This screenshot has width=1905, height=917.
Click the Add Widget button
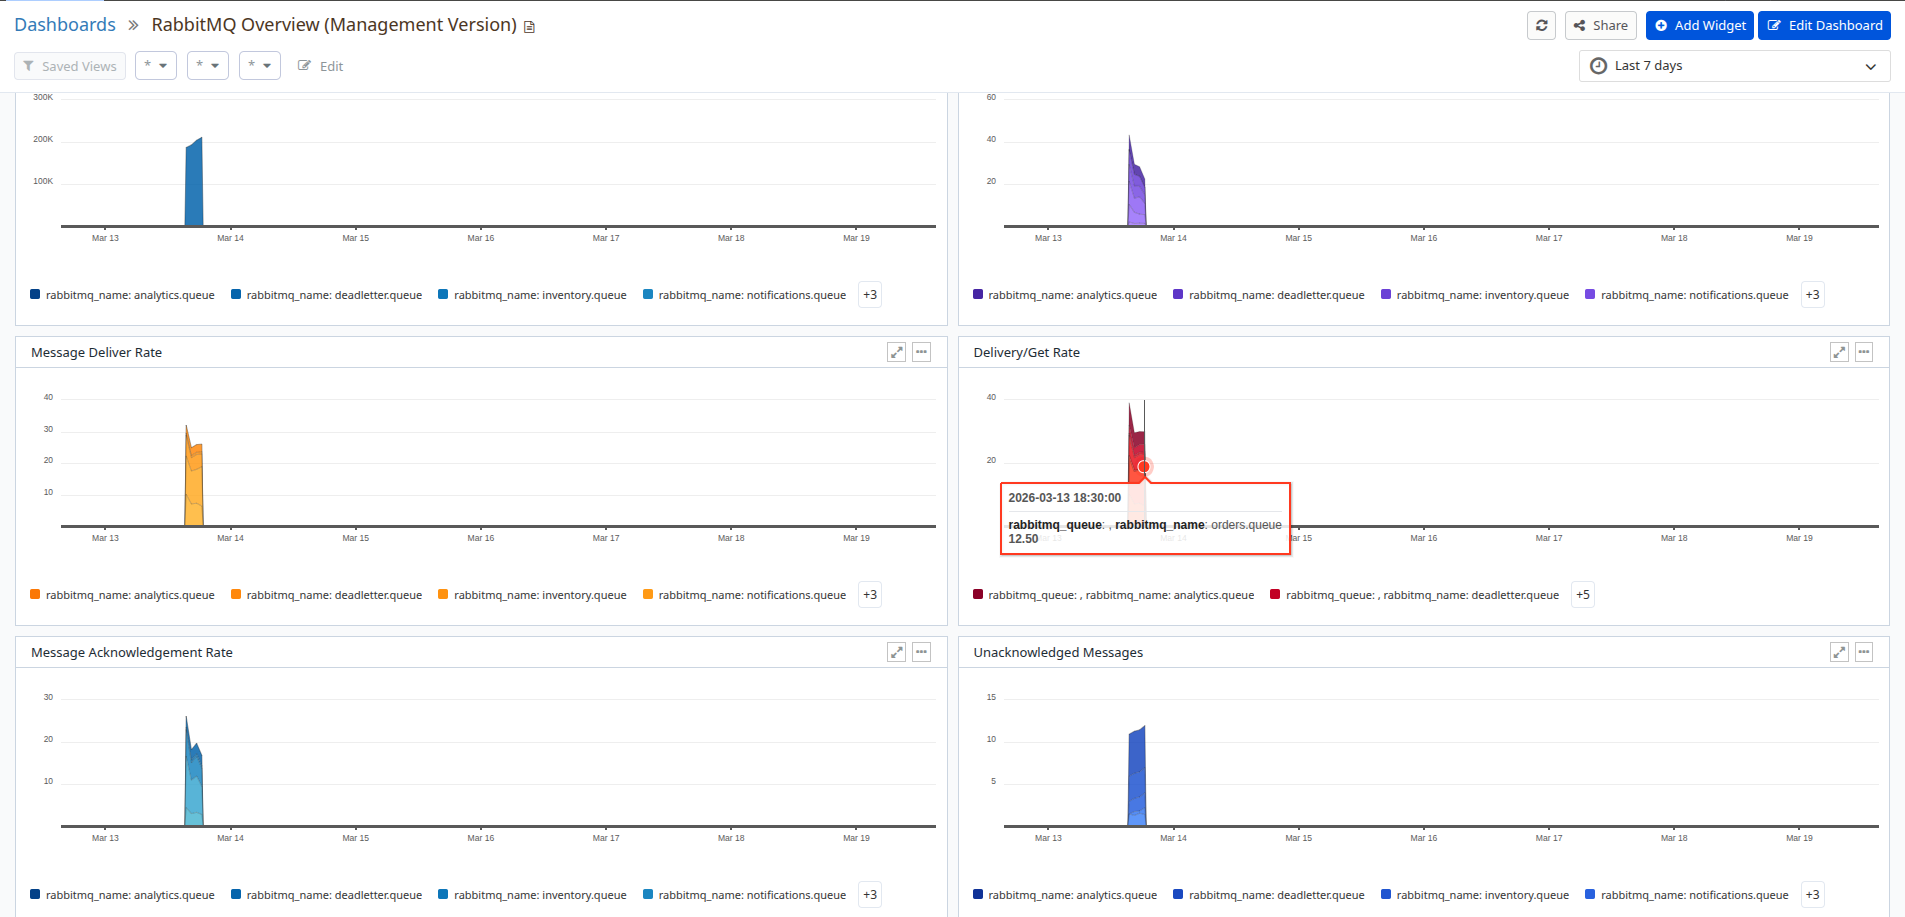tap(1699, 25)
